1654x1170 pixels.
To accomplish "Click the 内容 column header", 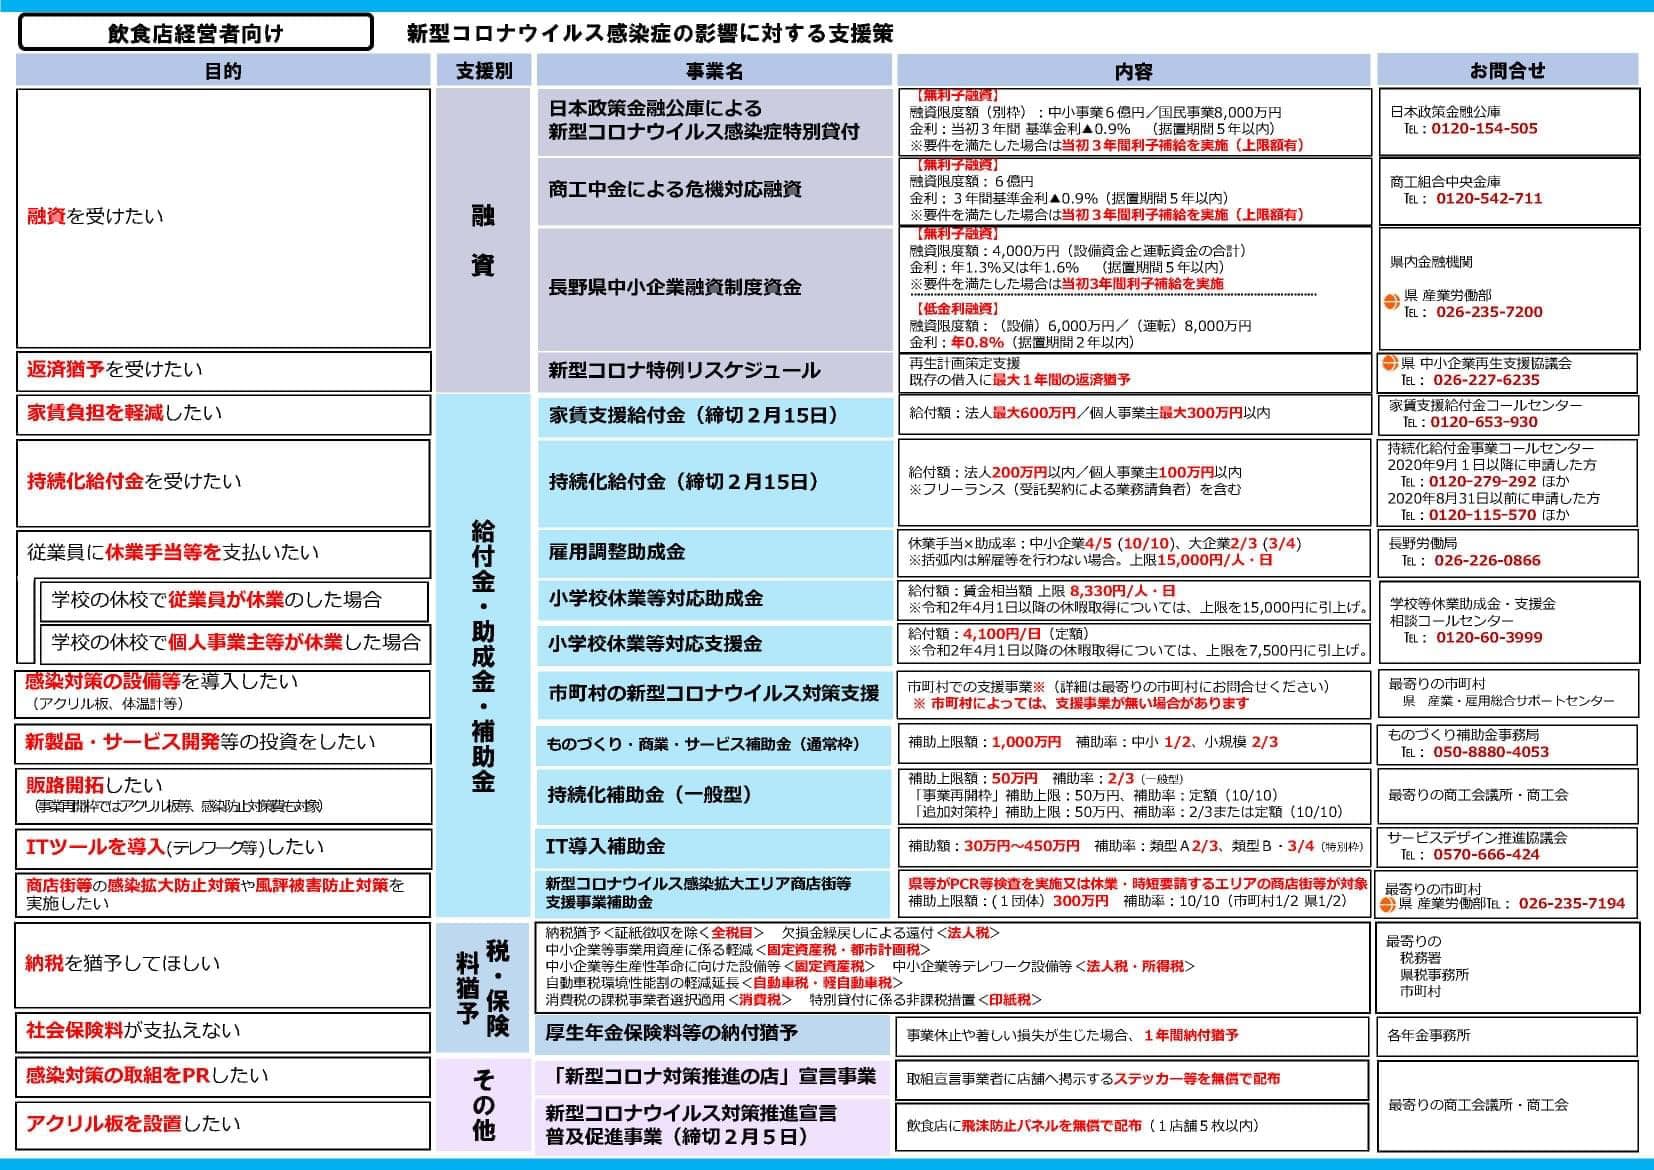I will tap(1133, 70).
